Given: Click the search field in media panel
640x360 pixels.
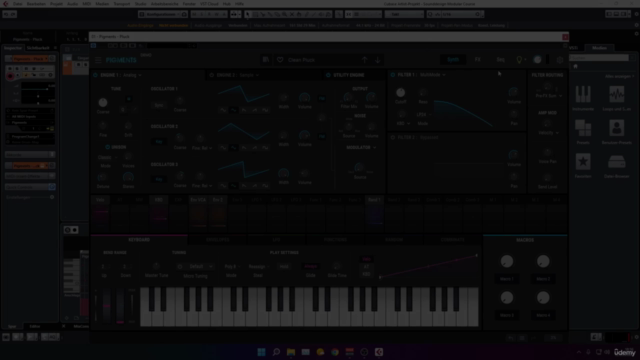Looking at the screenshot, I should [x=599, y=58].
